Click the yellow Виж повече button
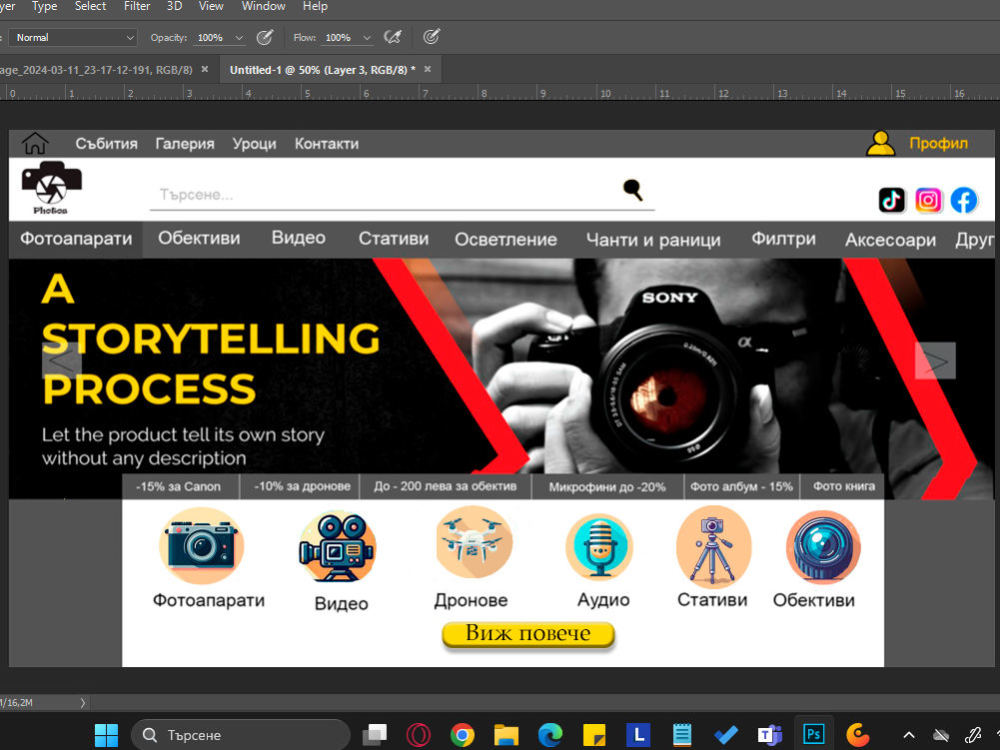The height and width of the screenshot is (750, 1000). click(x=528, y=634)
